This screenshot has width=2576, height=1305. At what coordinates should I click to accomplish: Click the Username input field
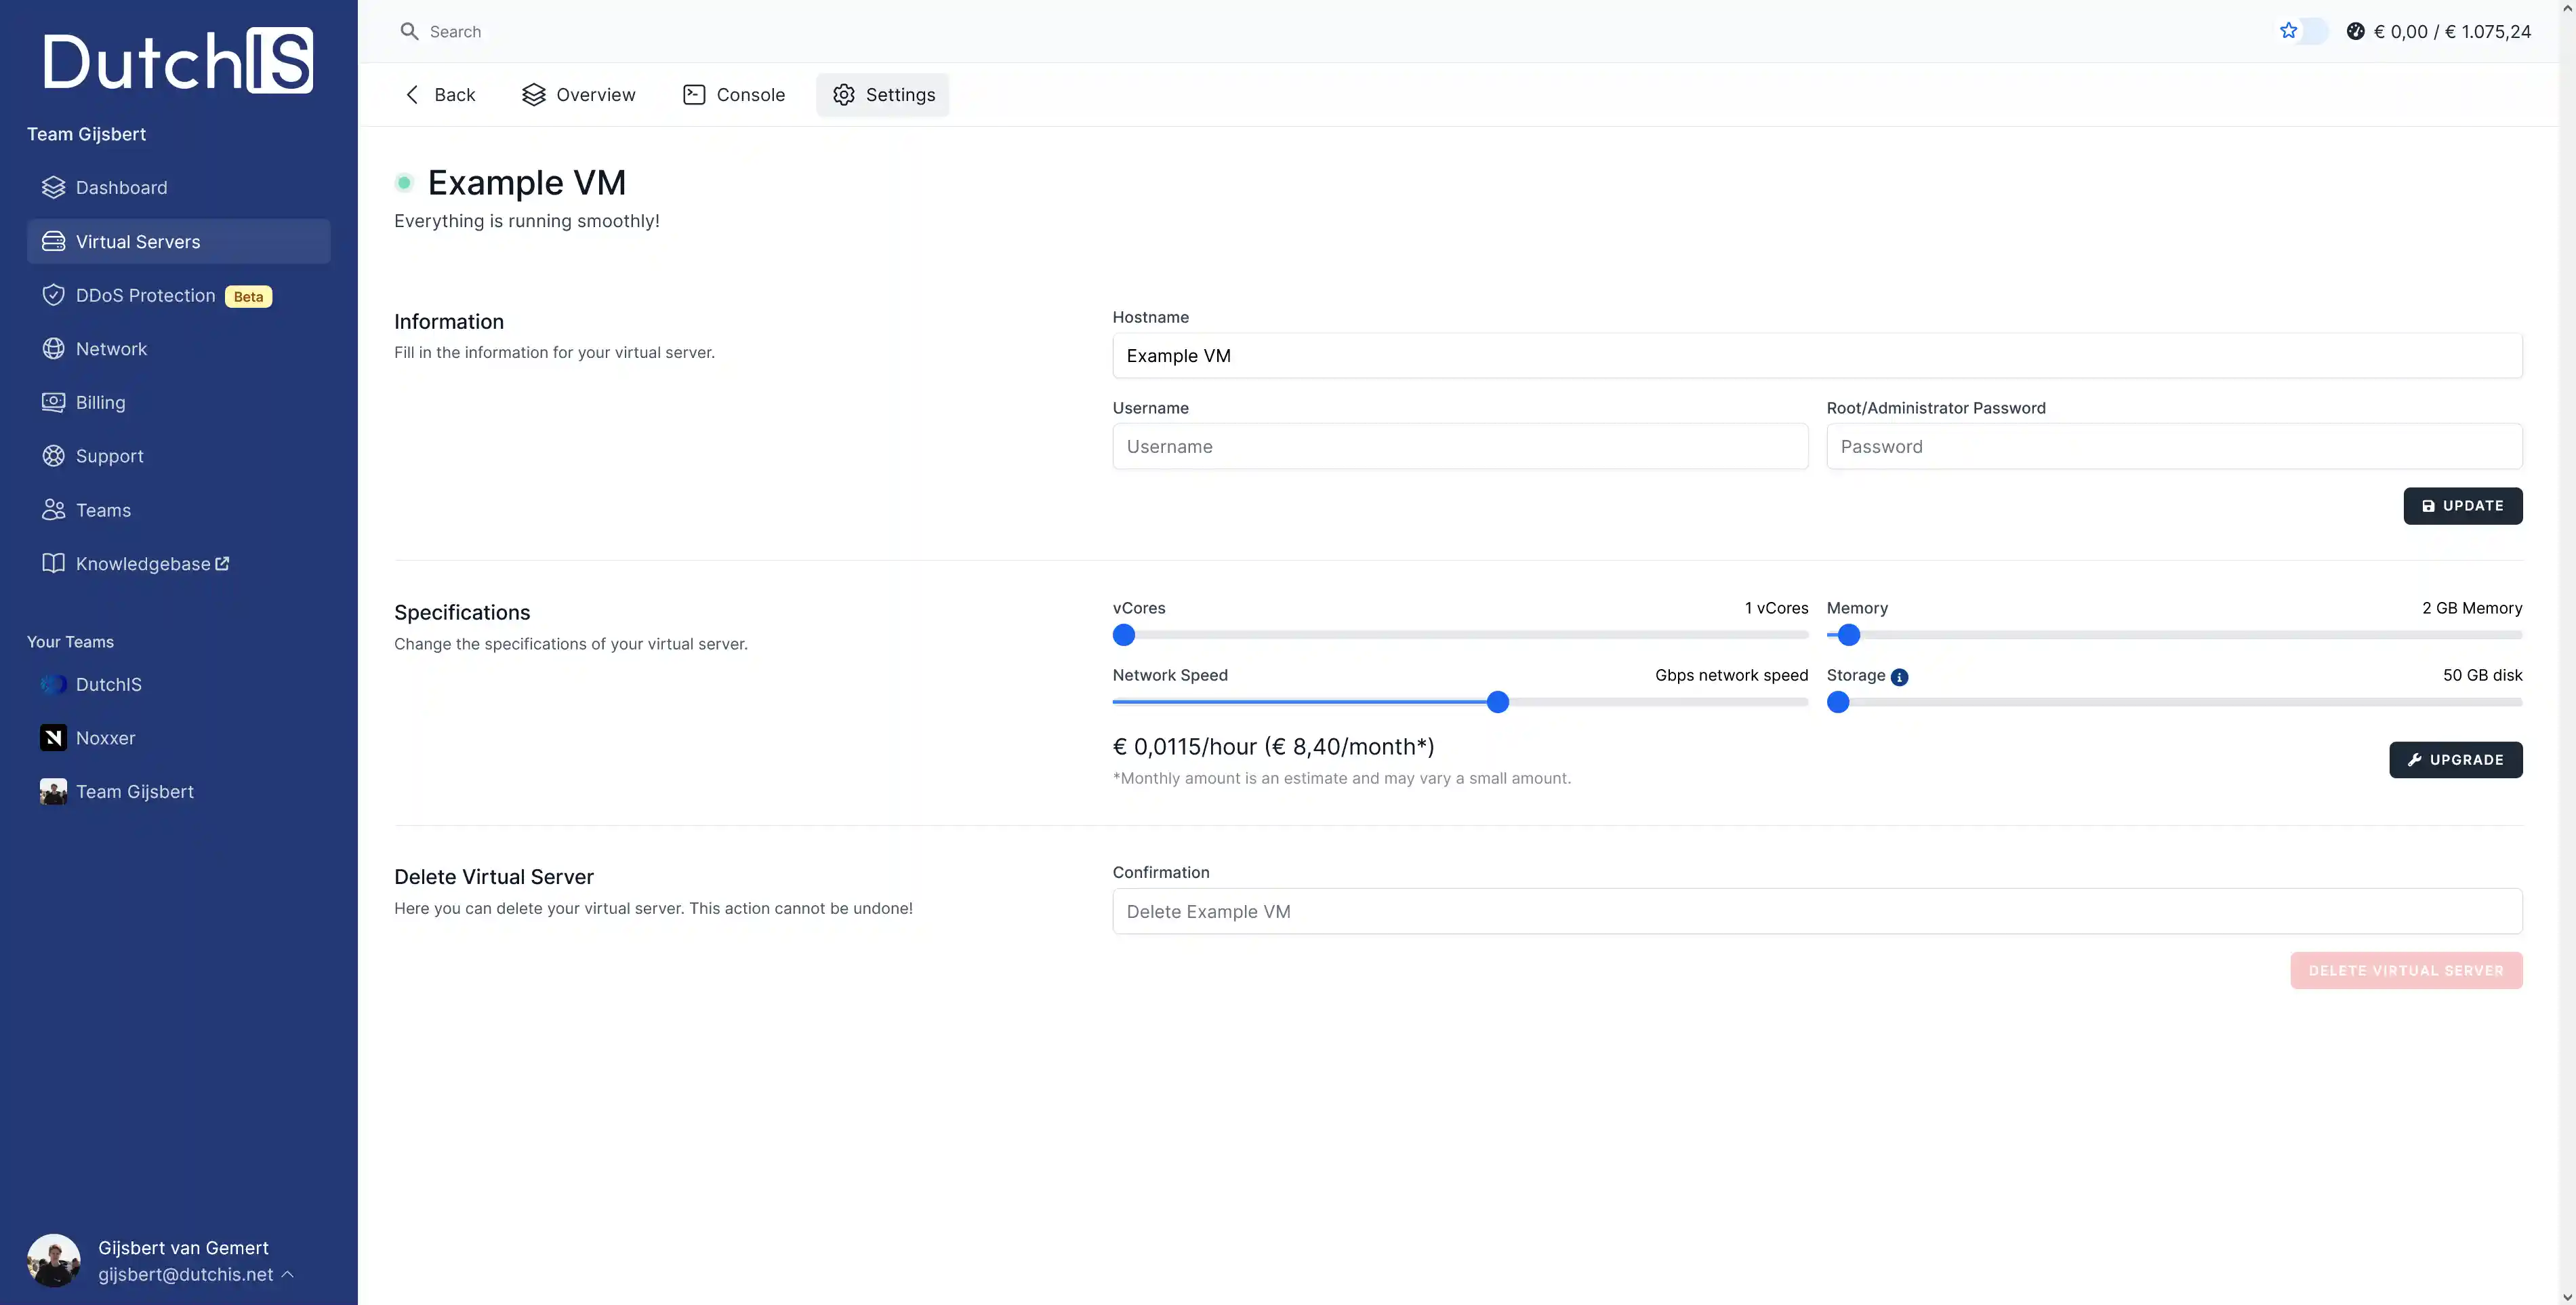point(1460,446)
